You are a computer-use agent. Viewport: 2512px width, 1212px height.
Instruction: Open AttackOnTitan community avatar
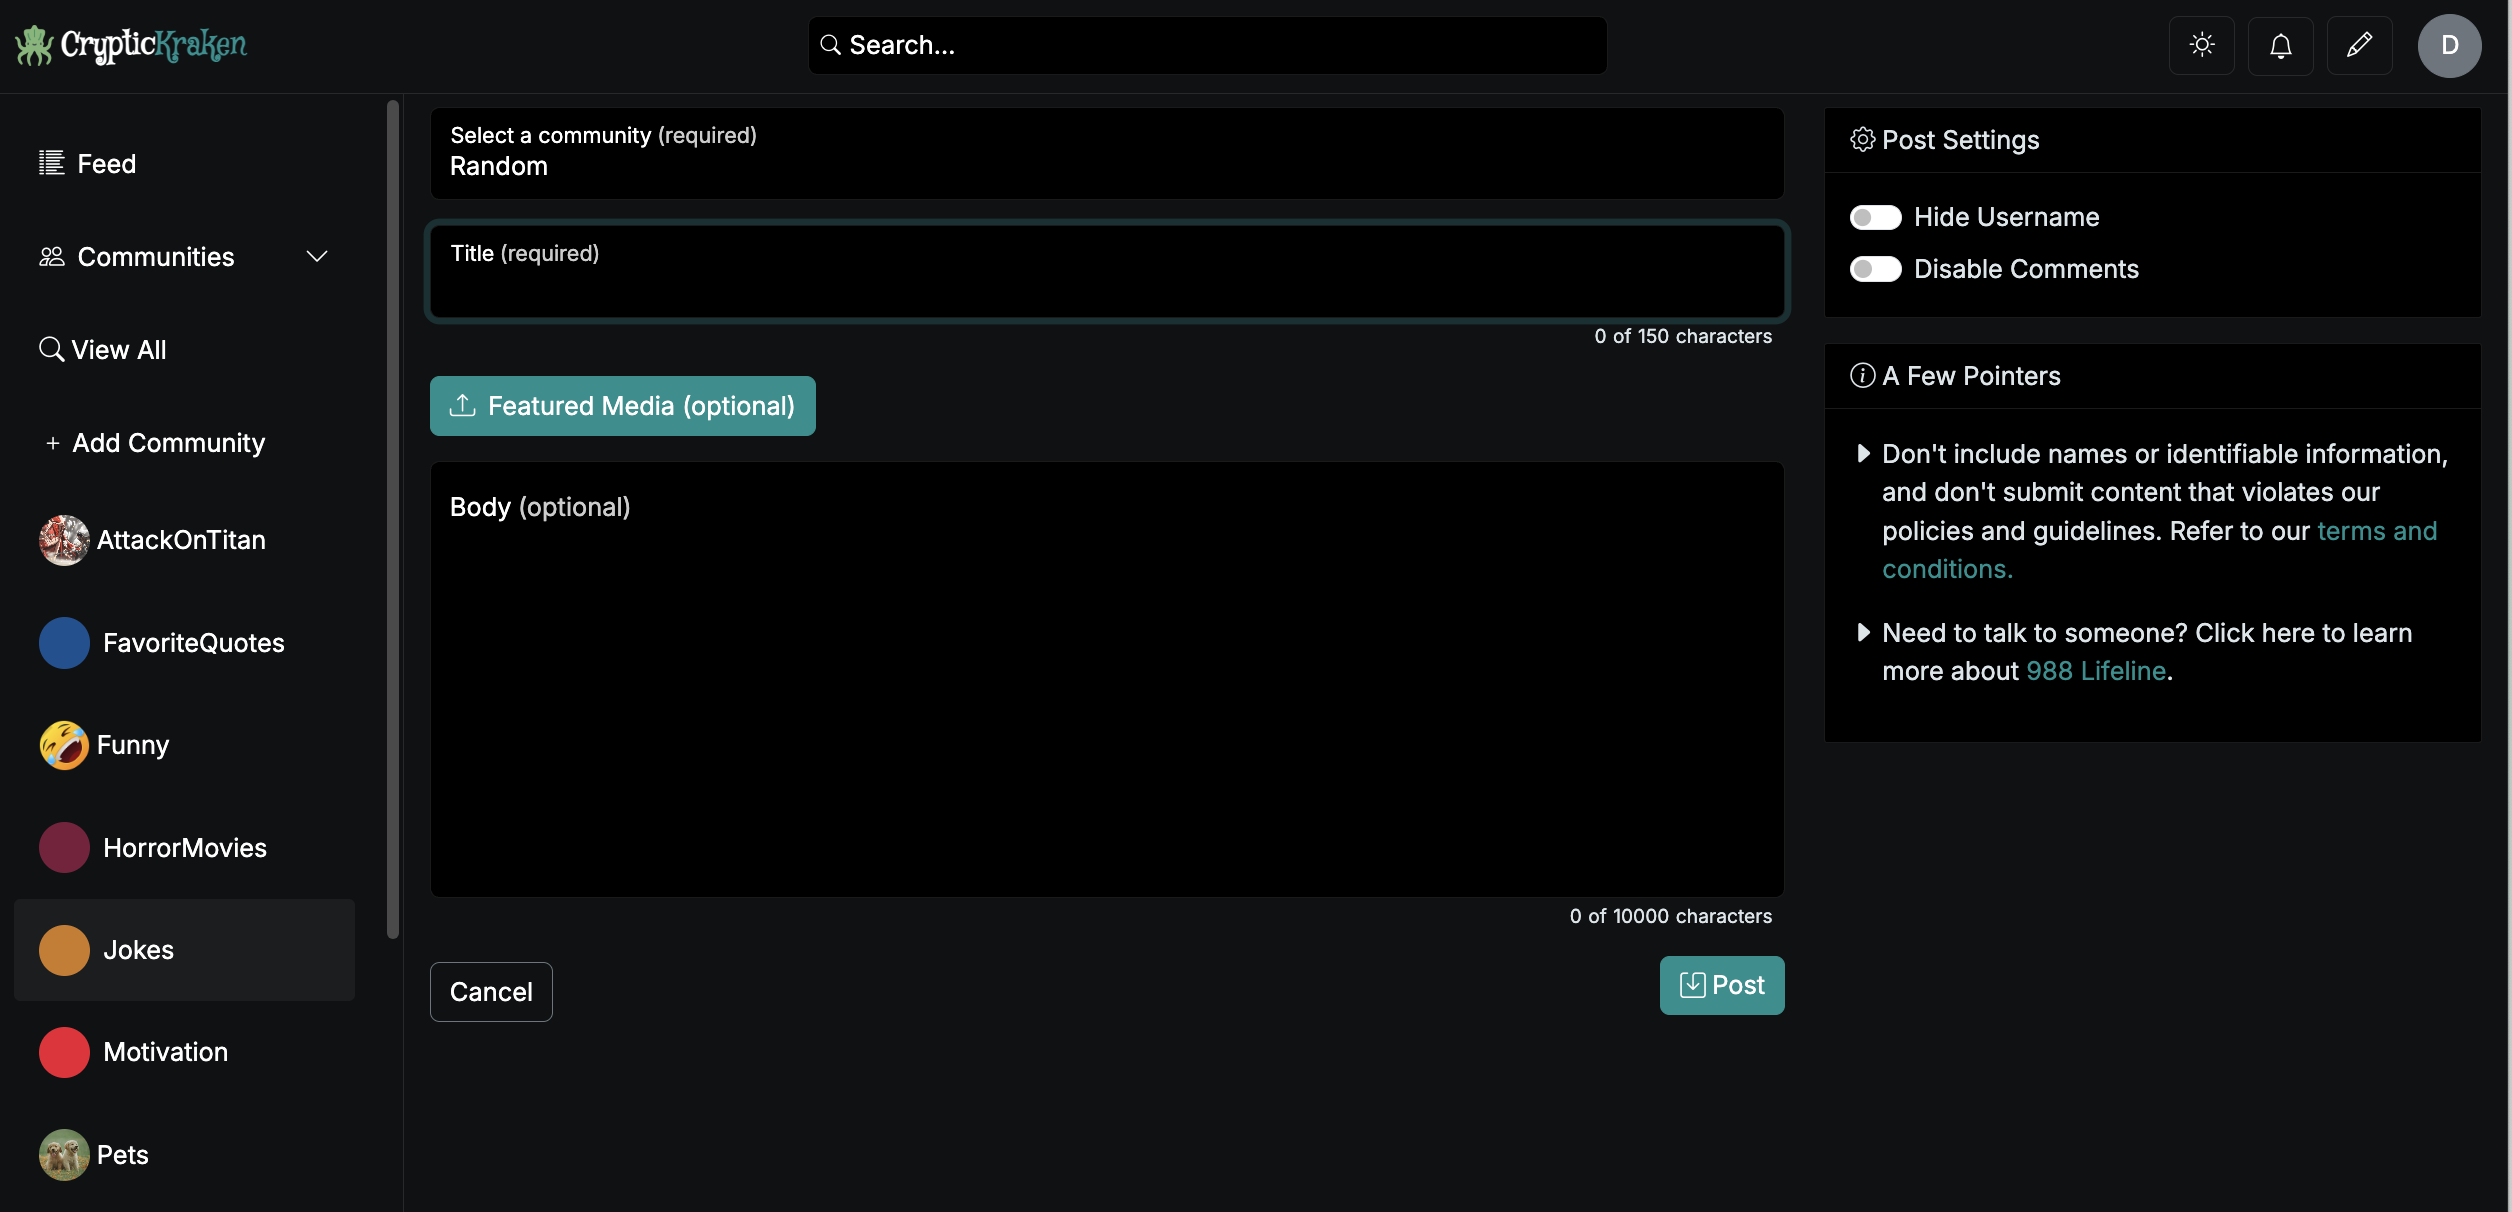(x=64, y=540)
